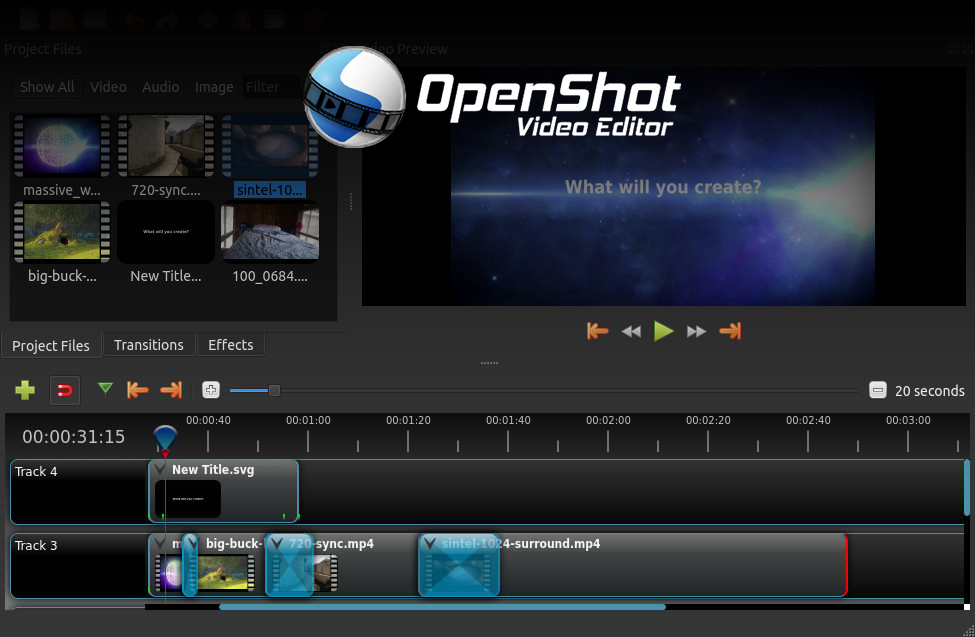Image resolution: width=975 pixels, height=637 pixels.
Task: Filter project files by Video
Action: coord(108,87)
